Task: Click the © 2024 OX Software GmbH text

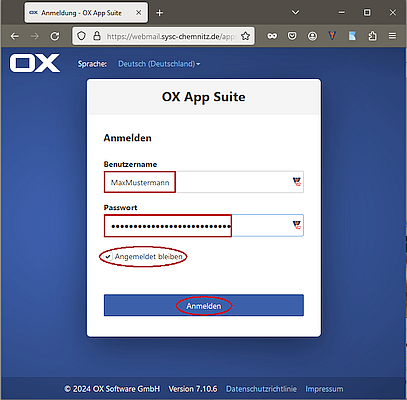Action: click(x=112, y=389)
